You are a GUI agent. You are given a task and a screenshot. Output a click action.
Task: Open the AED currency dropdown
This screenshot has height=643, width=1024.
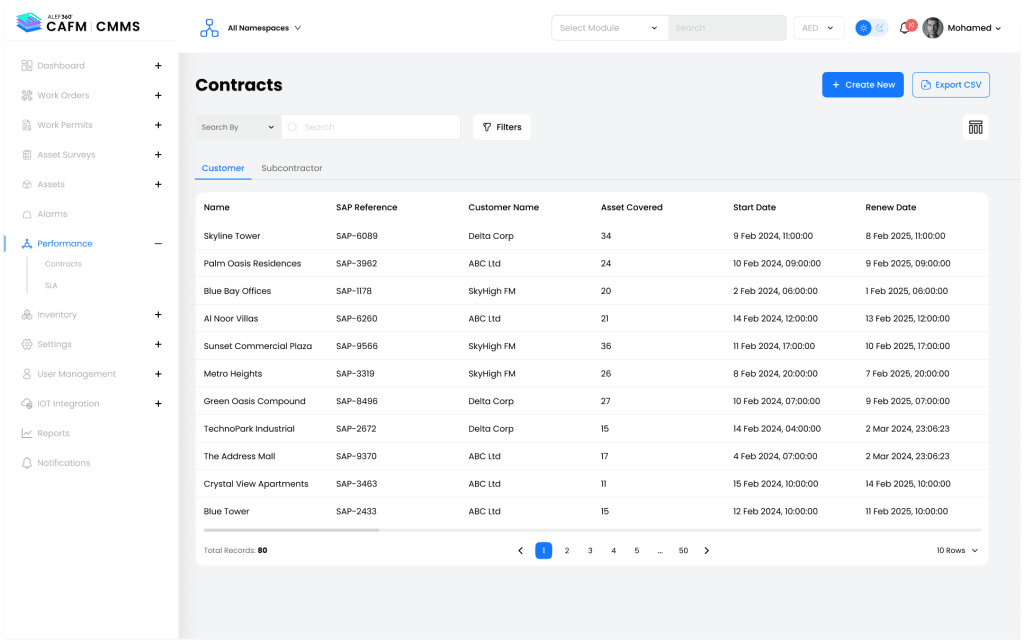[818, 28]
